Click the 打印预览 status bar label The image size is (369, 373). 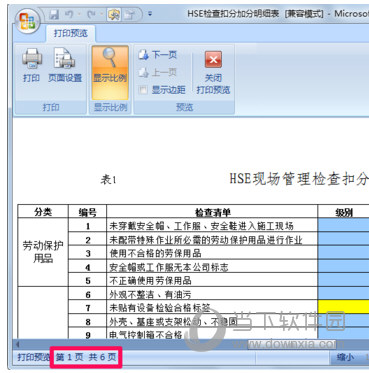pyautogui.click(x=33, y=357)
